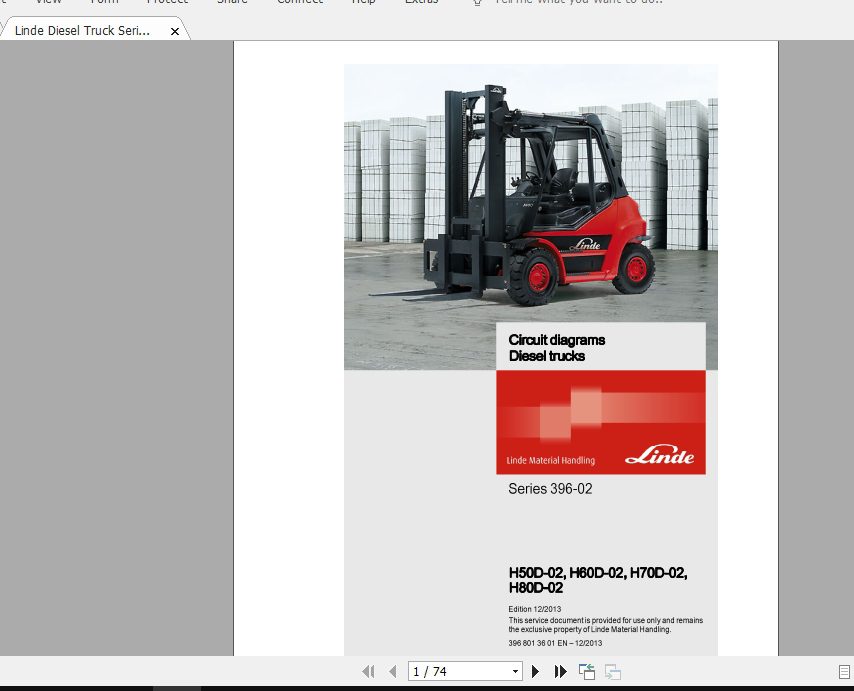Click 'This service document is provided' paragraph
854x691 pixels.
click(x=606, y=625)
